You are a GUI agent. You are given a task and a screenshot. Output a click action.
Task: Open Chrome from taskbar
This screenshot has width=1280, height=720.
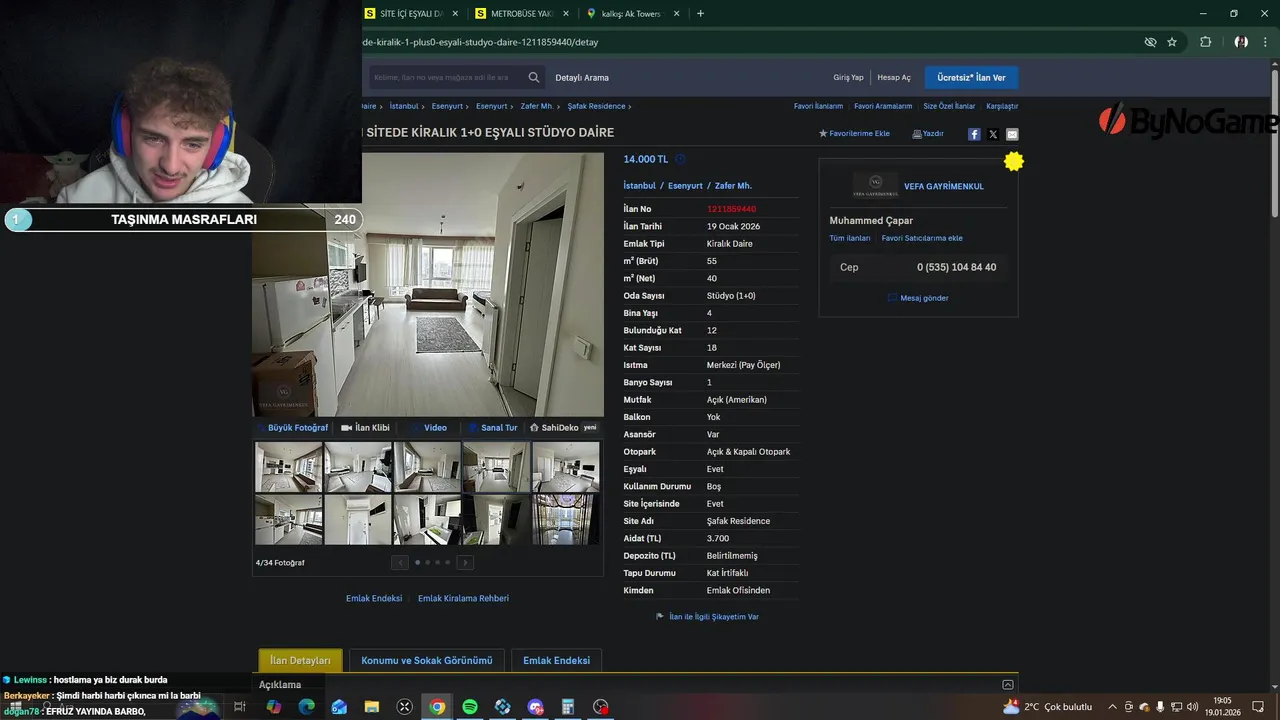coord(437,707)
